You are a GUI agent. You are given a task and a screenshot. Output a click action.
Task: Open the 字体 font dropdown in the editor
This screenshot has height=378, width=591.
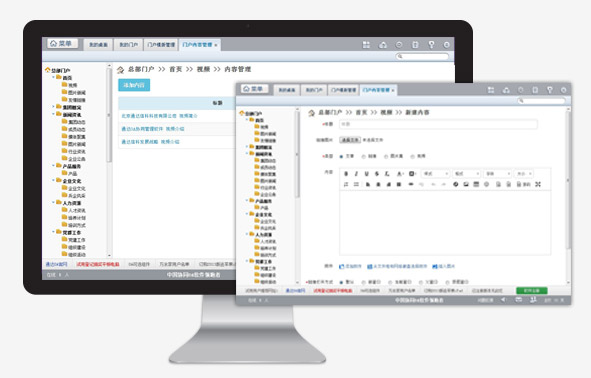click(498, 174)
